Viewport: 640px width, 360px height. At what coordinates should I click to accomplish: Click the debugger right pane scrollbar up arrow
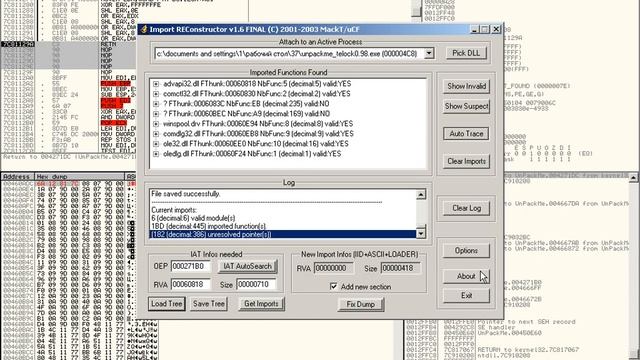click(x=633, y=178)
